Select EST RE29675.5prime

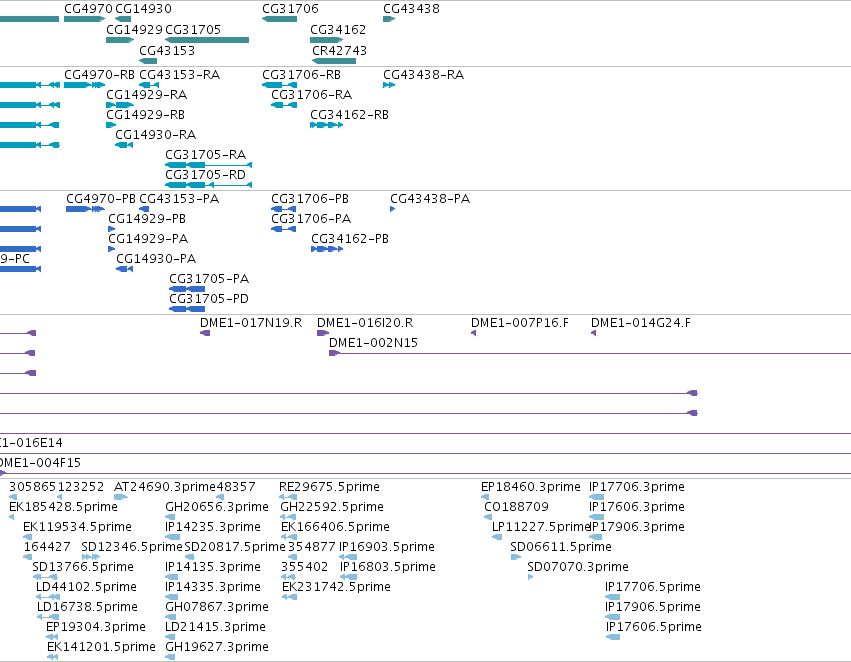288,497
